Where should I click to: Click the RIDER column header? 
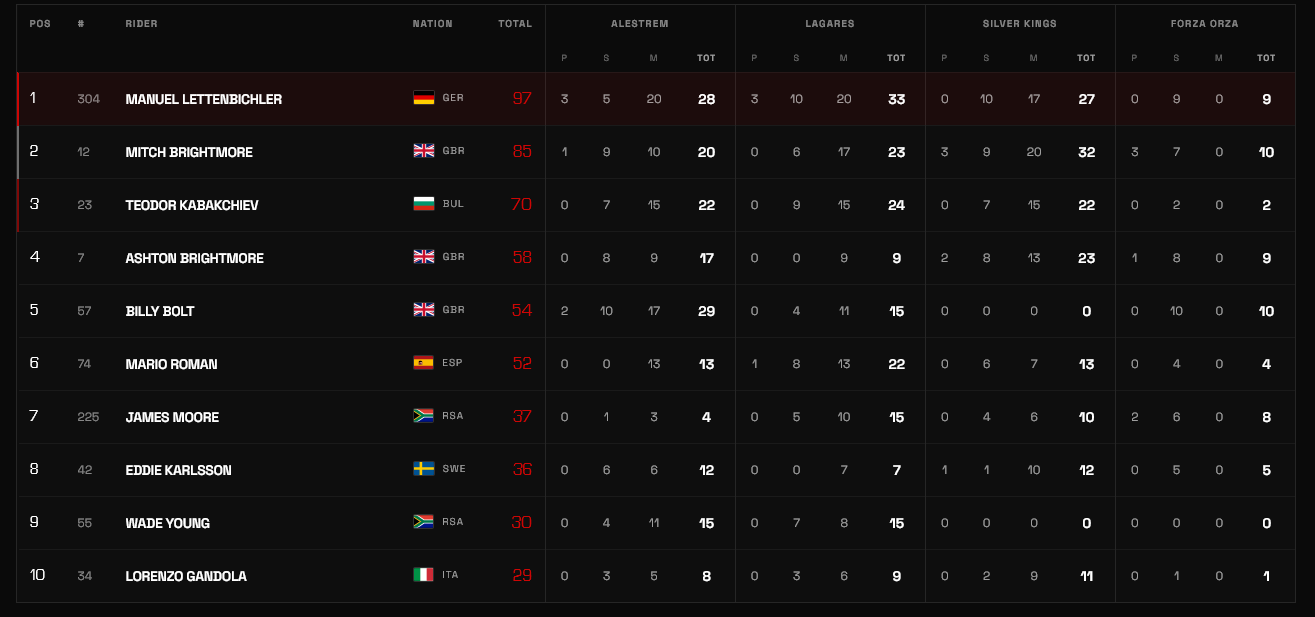click(142, 24)
